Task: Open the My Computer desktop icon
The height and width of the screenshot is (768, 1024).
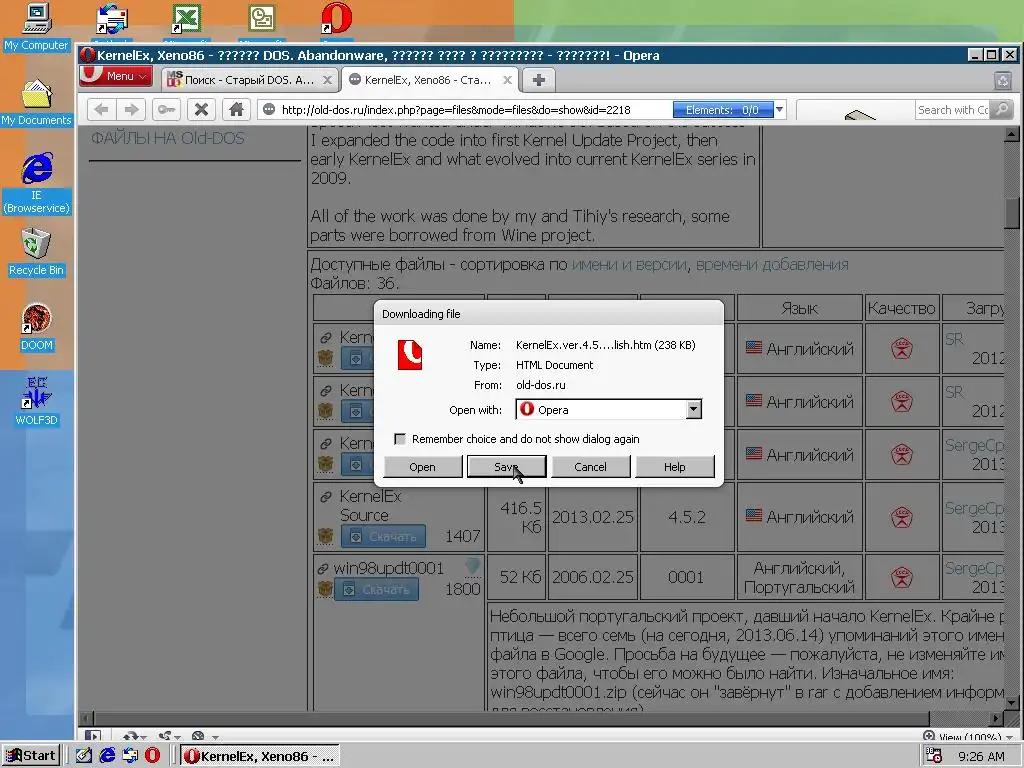Action: (x=37, y=27)
